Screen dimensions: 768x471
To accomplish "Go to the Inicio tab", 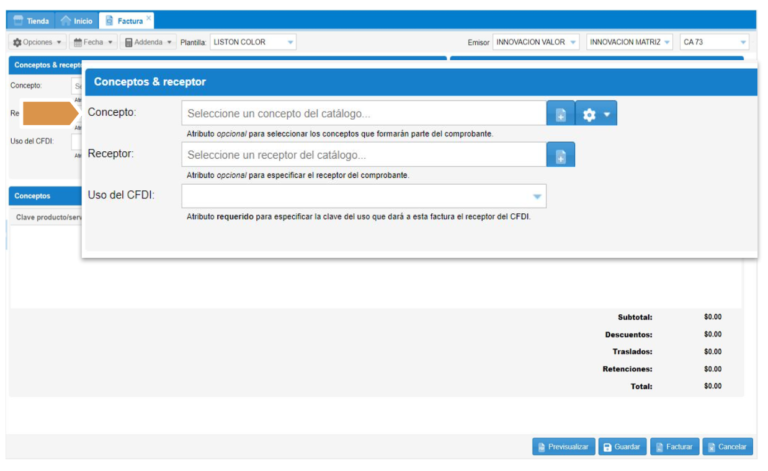I will (77, 20).
